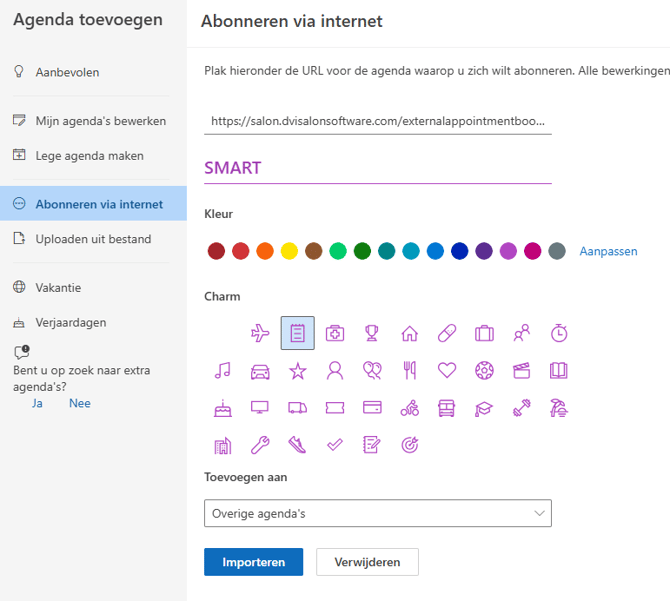Select the airplane charm icon
670x601 pixels.
(260, 333)
